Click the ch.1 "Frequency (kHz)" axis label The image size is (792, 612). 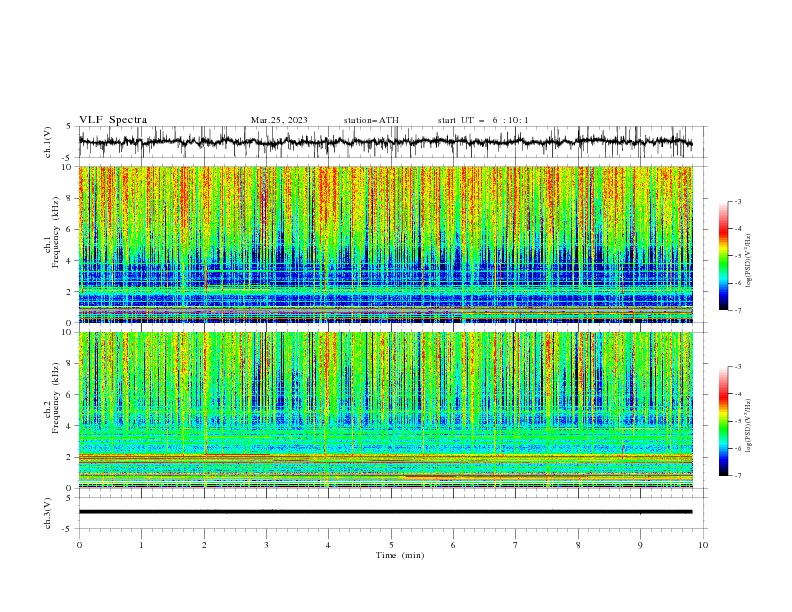click(x=55, y=233)
